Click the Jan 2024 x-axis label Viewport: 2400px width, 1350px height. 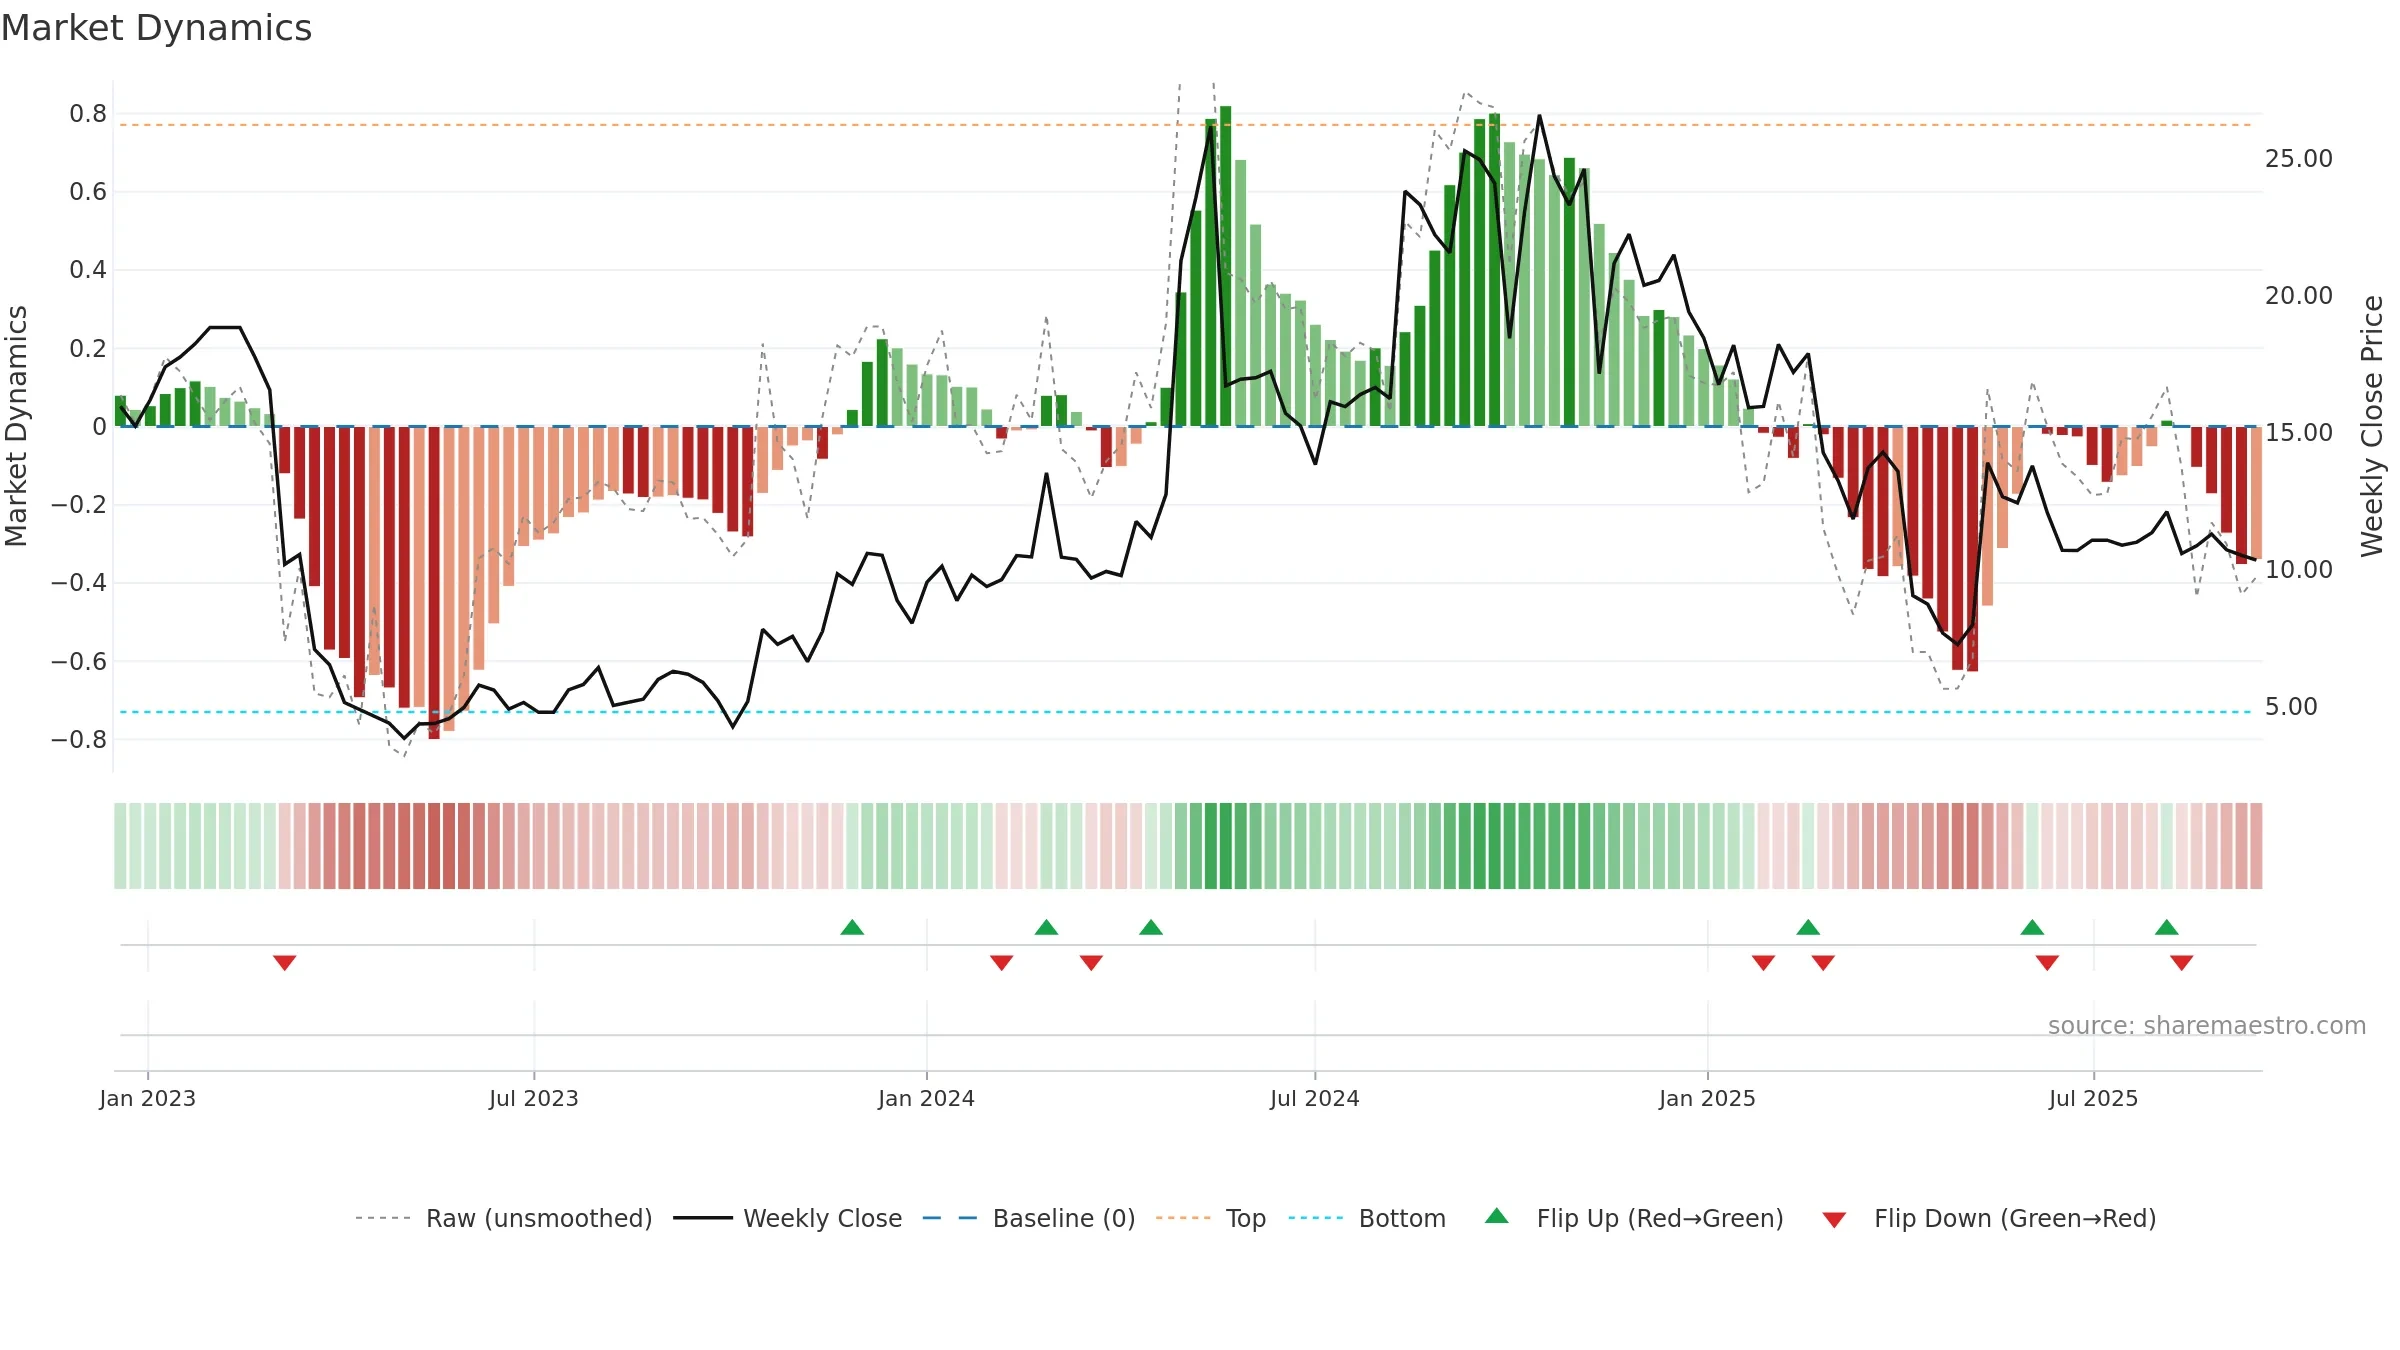coord(927,1098)
